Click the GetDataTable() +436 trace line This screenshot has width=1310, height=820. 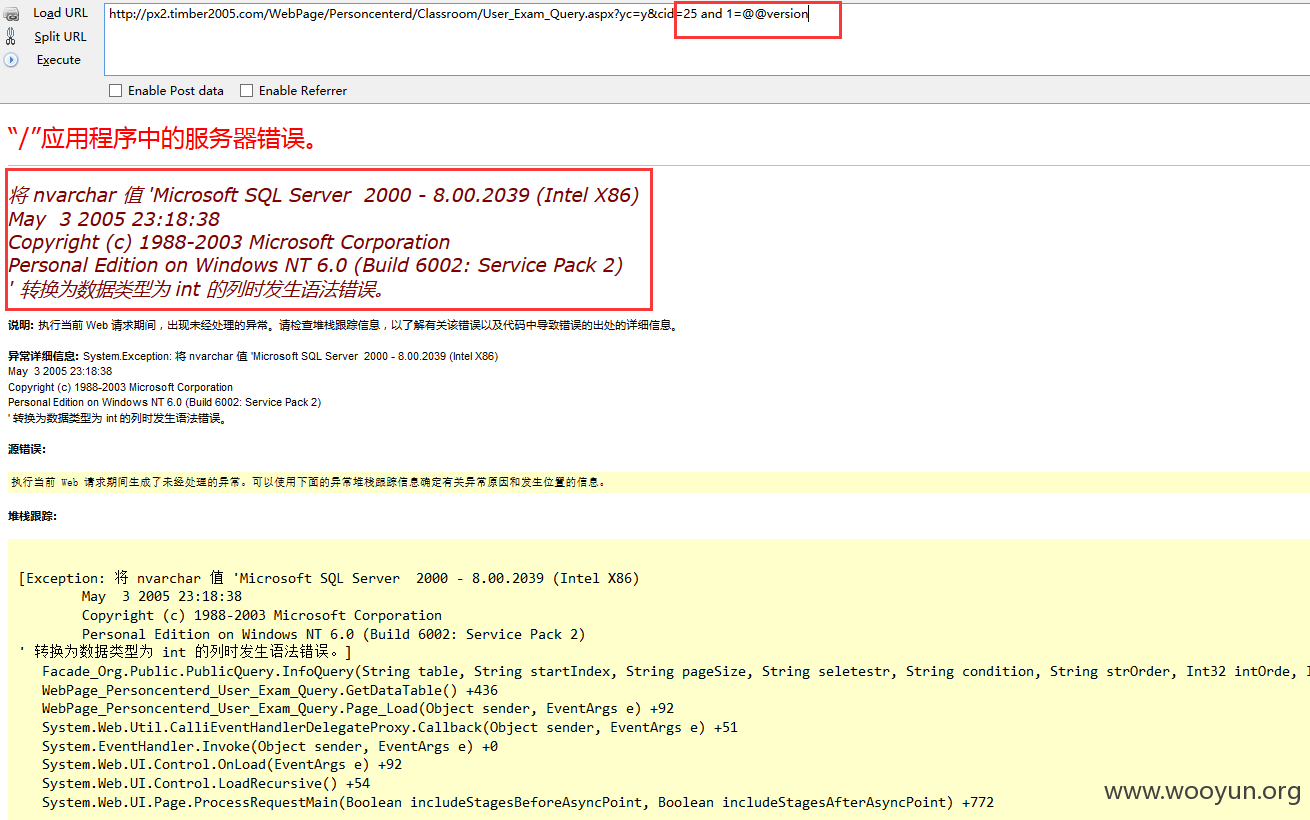click(x=270, y=690)
